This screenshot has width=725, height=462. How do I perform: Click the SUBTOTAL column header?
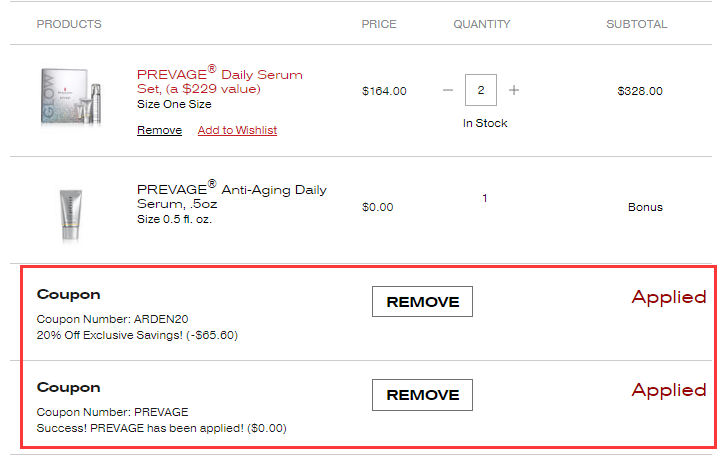click(x=636, y=24)
